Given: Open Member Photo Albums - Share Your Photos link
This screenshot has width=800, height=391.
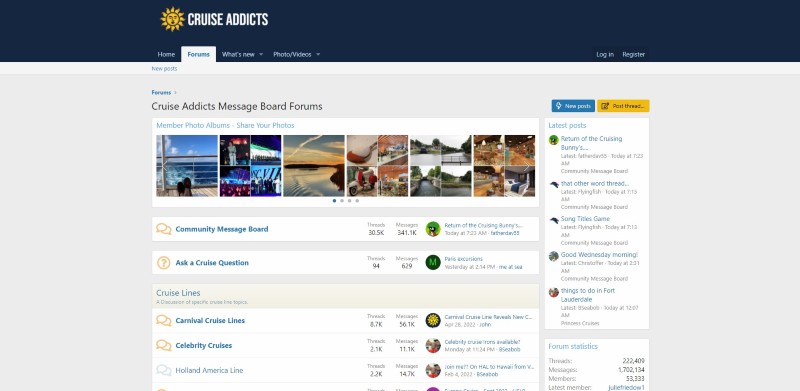Looking at the screenshot, I should (225, 125).
